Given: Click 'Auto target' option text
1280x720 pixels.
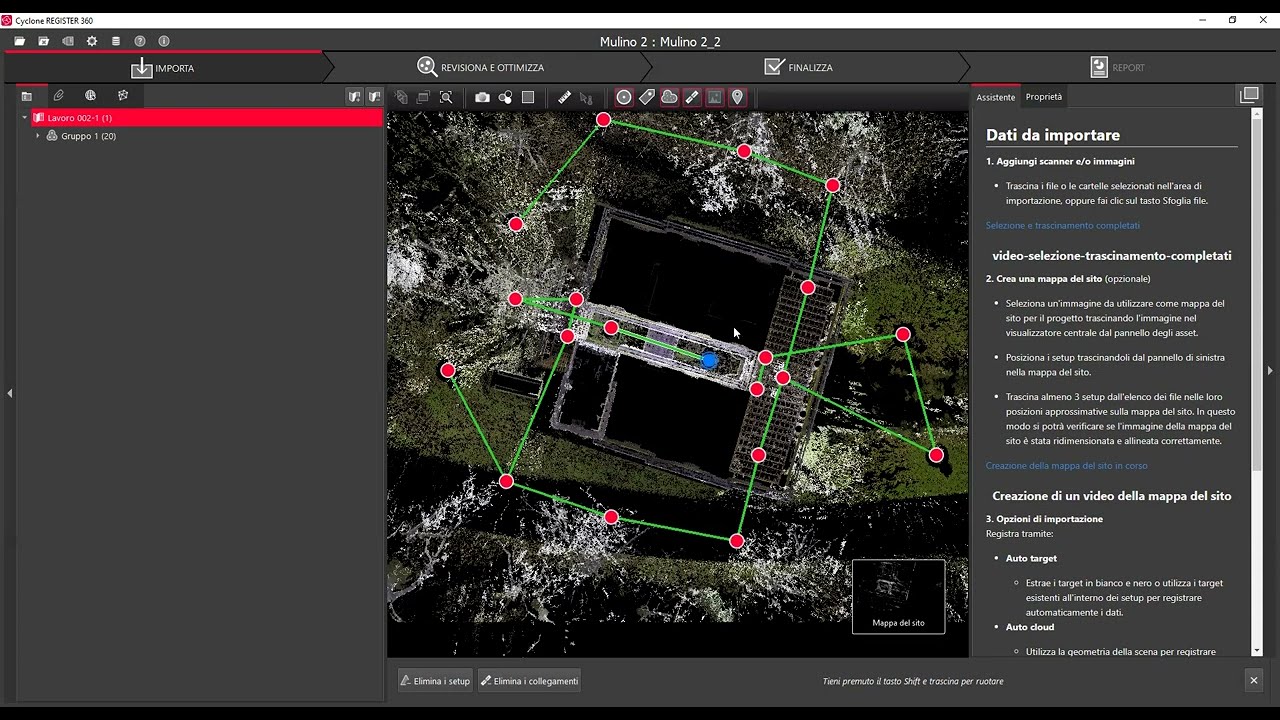Looking at the screenshot, I should click(1031, 559).
